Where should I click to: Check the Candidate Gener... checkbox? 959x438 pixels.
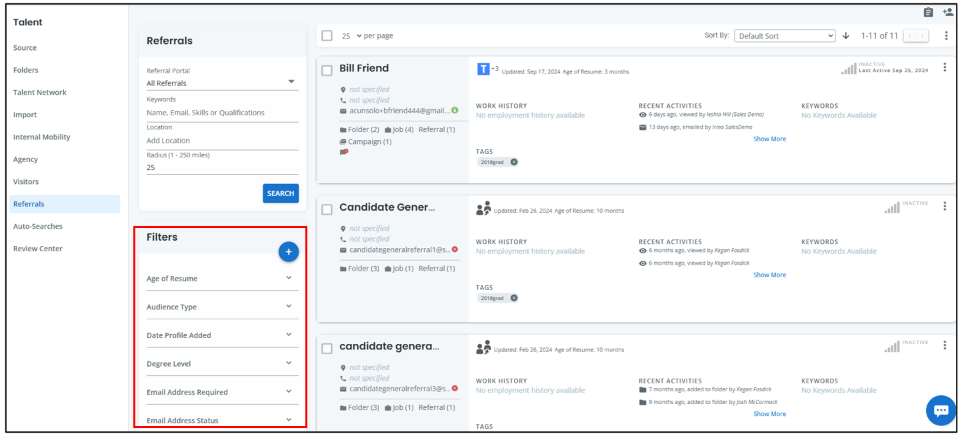click(x=327, y=209)
